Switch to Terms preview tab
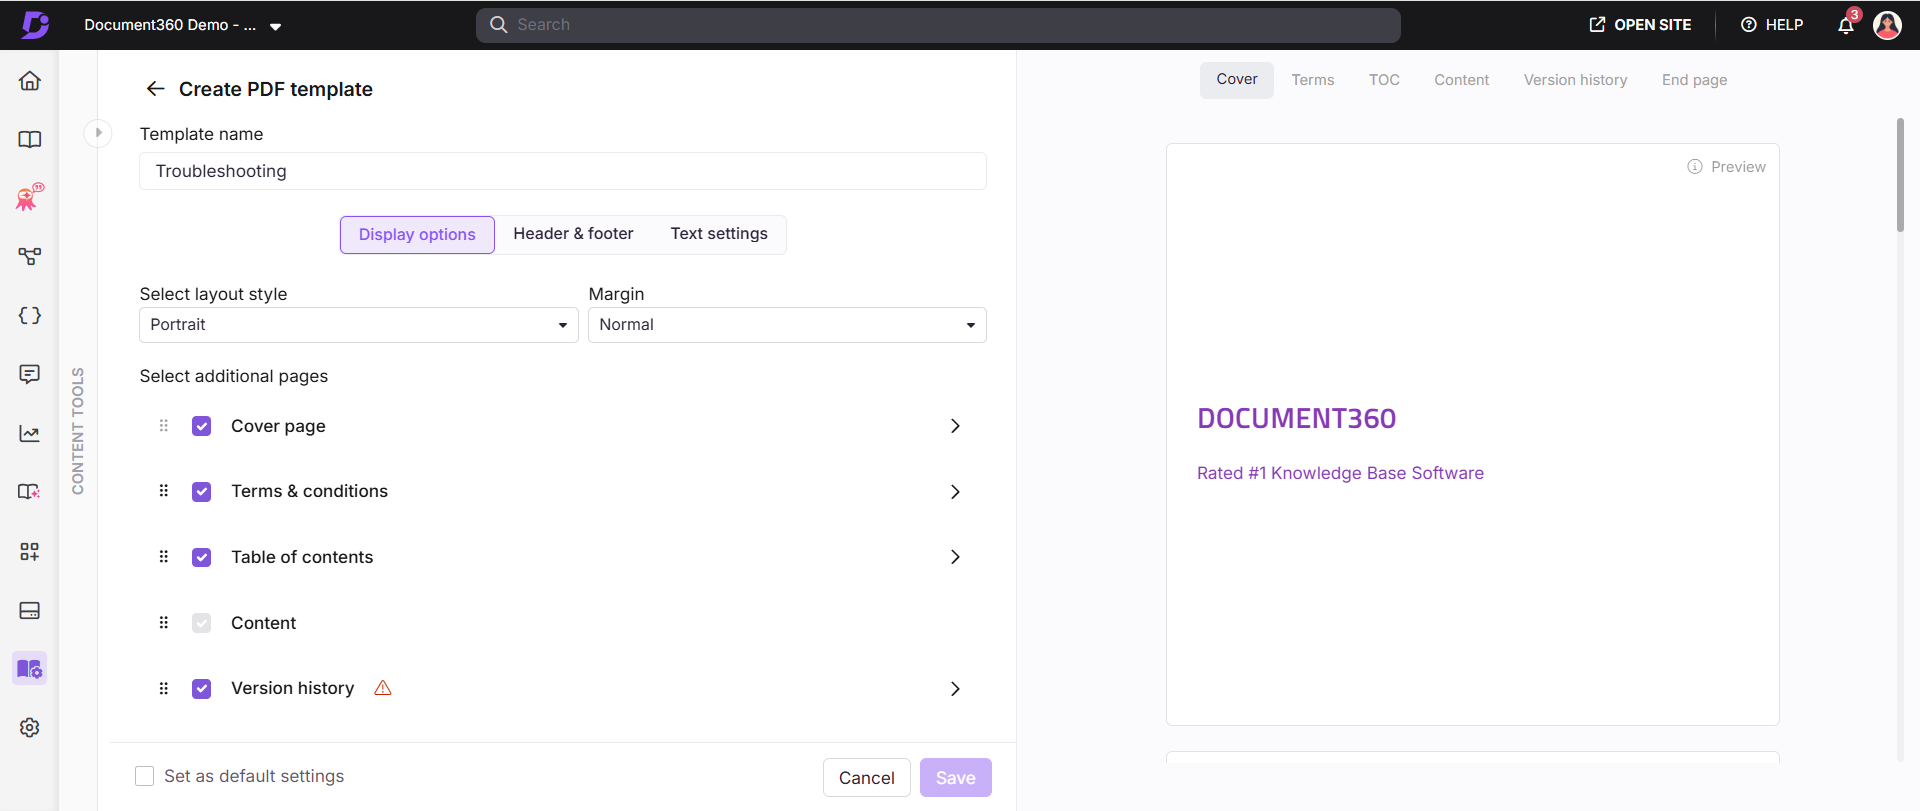Viewport: 1920px width, 811px height. (1313, 80)
